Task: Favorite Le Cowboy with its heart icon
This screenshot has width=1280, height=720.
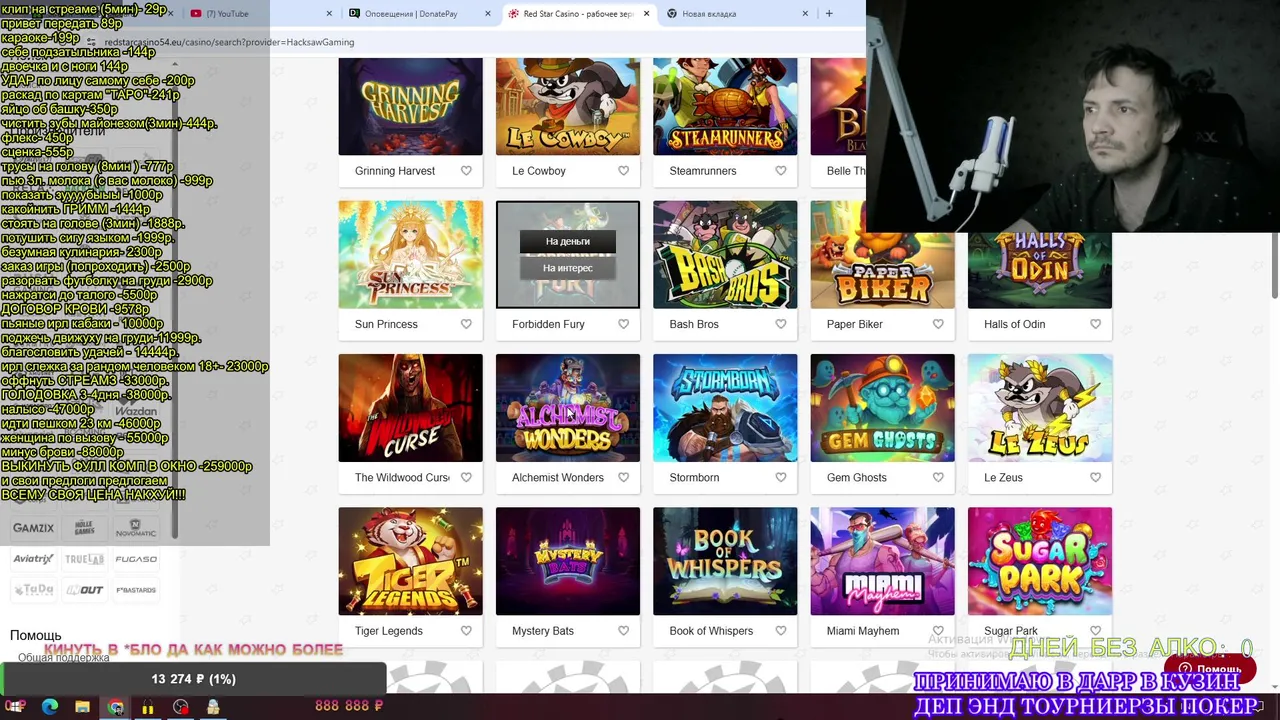Action: coord(623,171)
